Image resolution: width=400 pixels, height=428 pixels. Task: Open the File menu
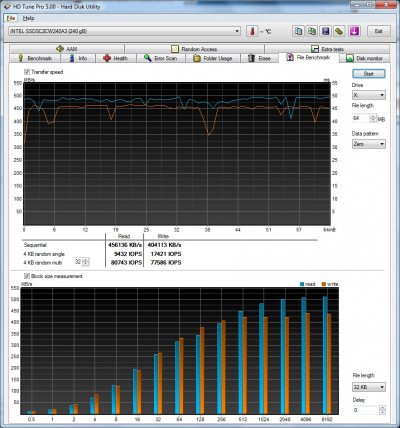(11, 18)
